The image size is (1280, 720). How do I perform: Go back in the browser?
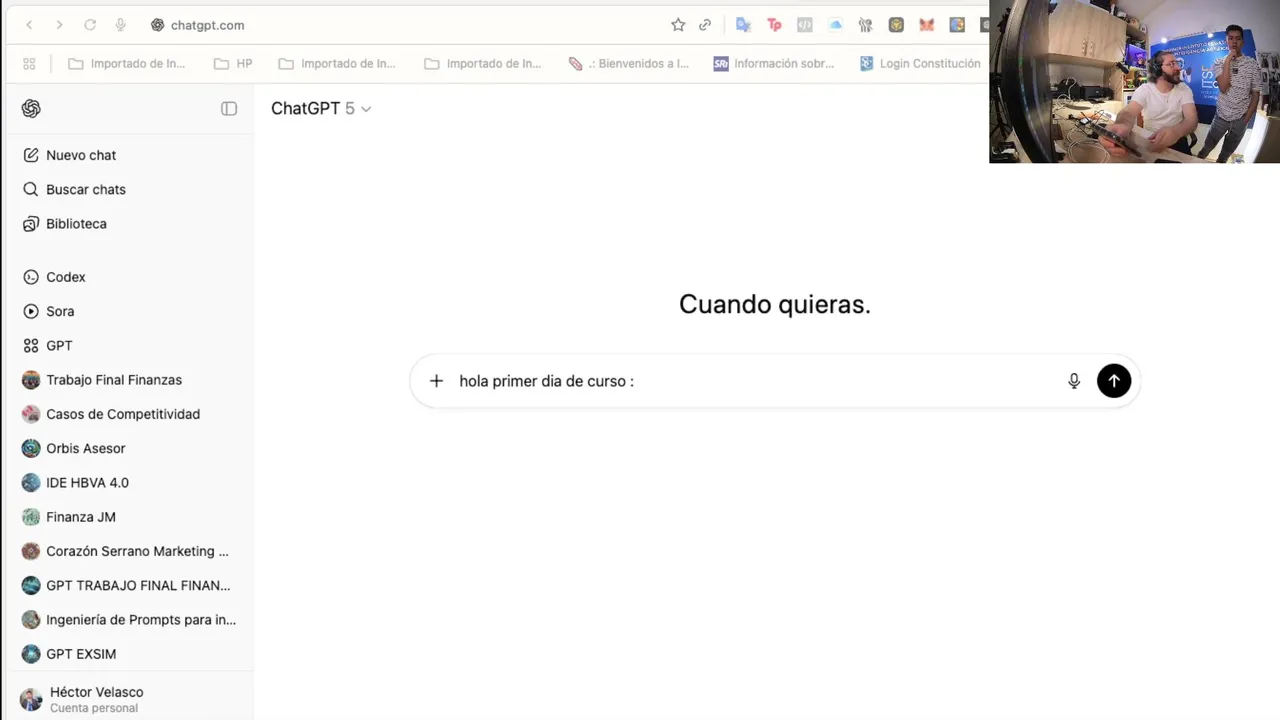pyautogui.click(x=29, y=25)
